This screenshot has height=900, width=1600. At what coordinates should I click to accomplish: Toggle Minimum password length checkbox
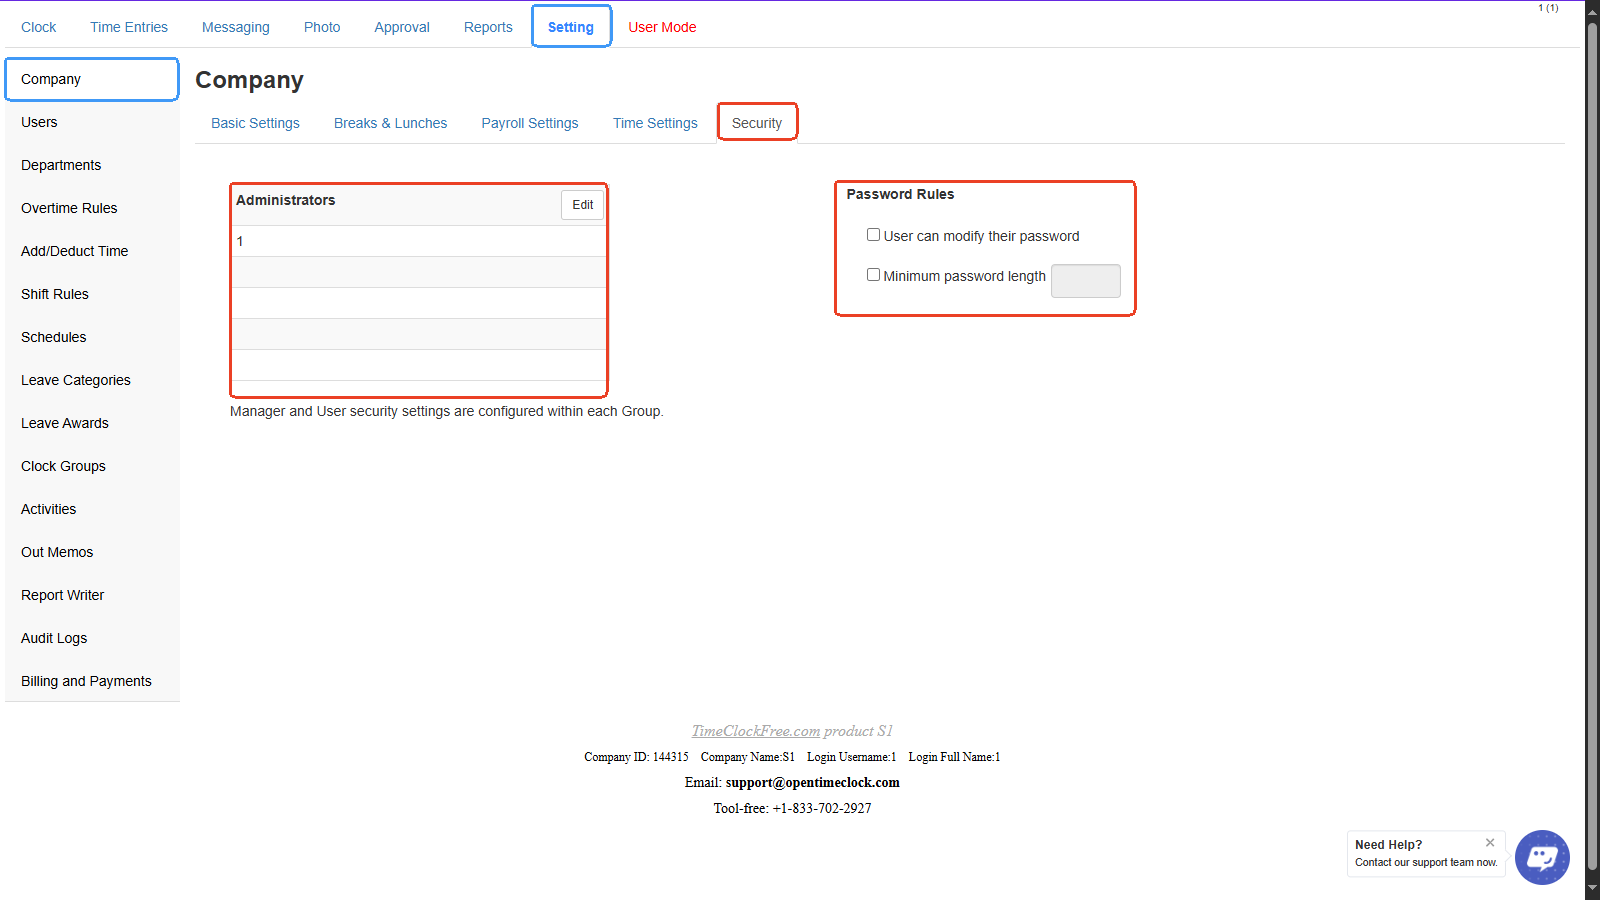pos(873,275)
